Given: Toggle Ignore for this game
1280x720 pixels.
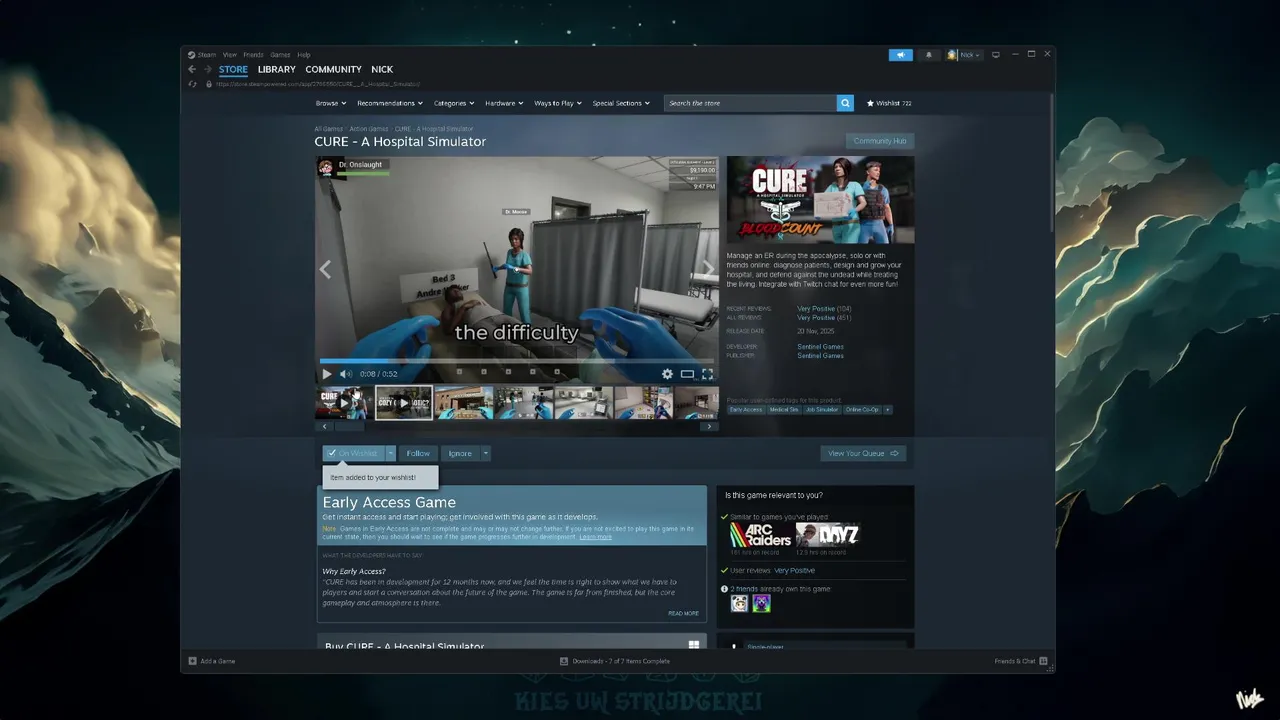Looking at the screenshot, I should click(460, 453).
